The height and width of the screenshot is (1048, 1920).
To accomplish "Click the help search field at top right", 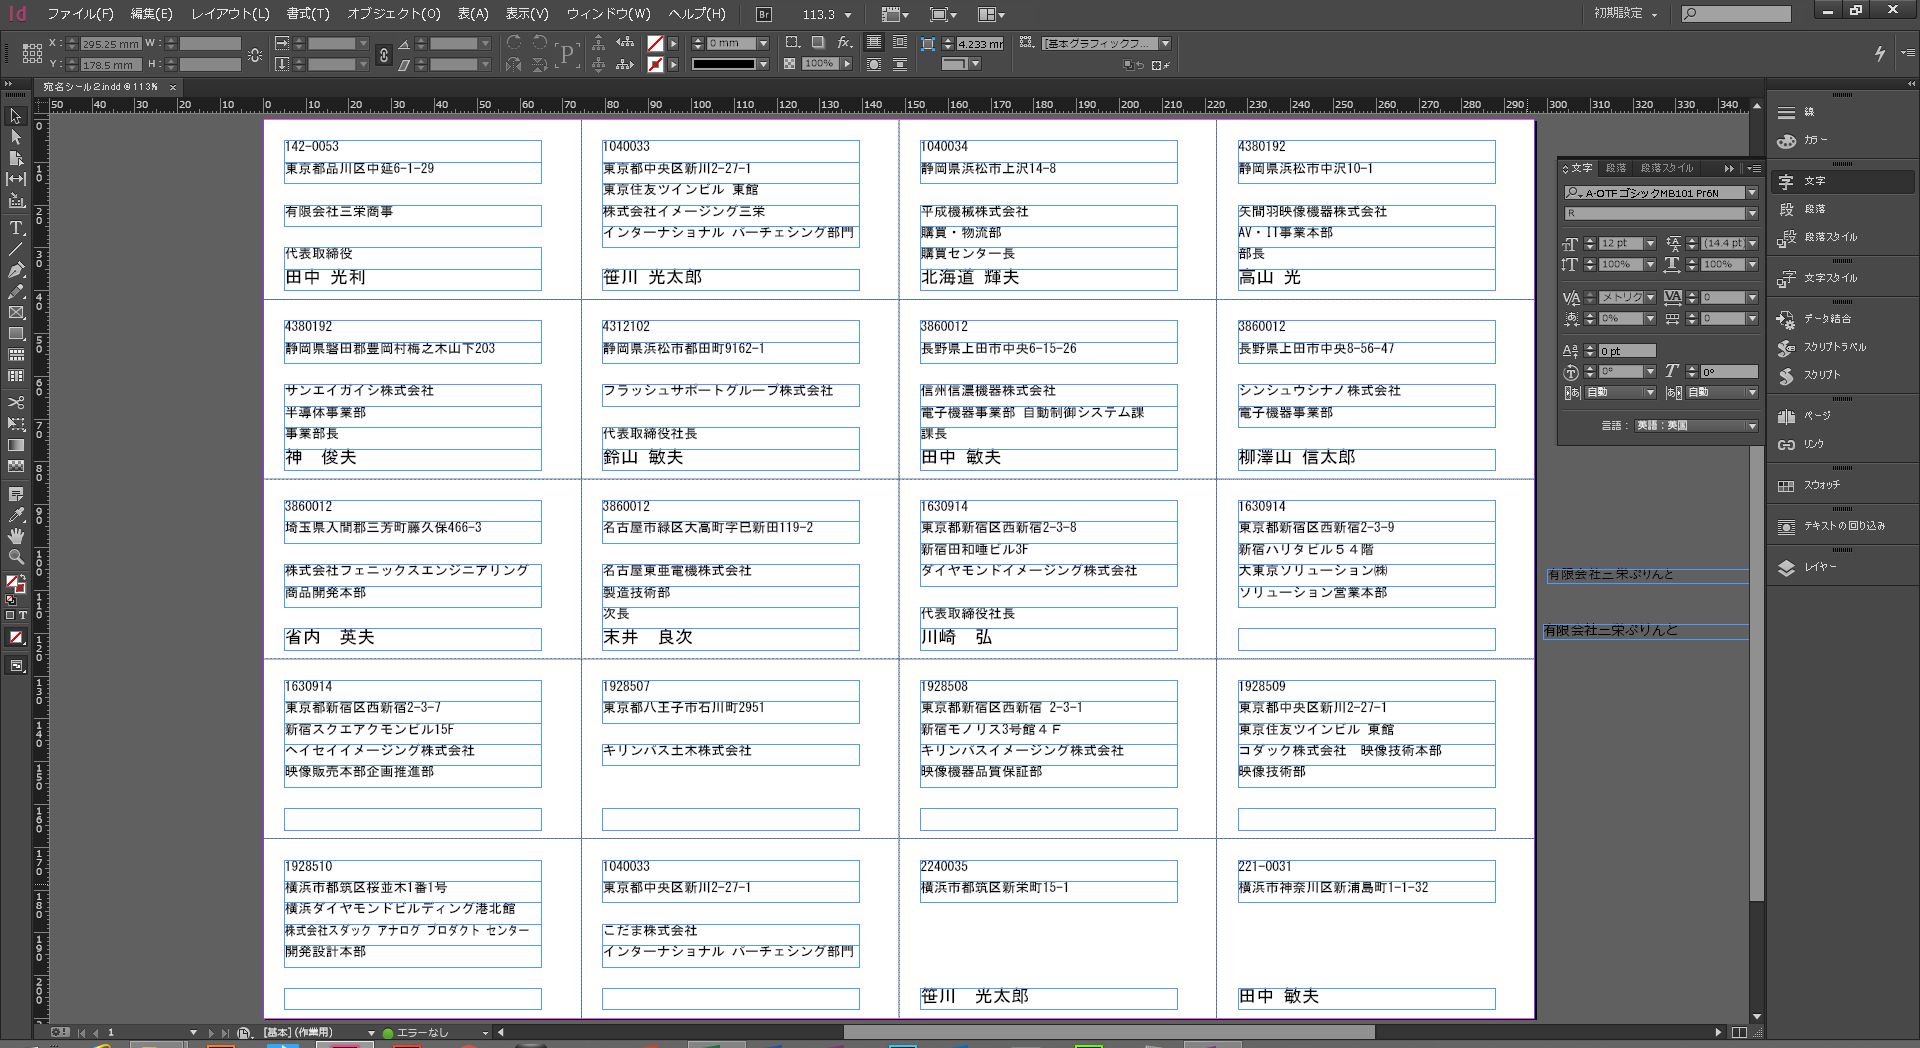I will coord(1735,13).
